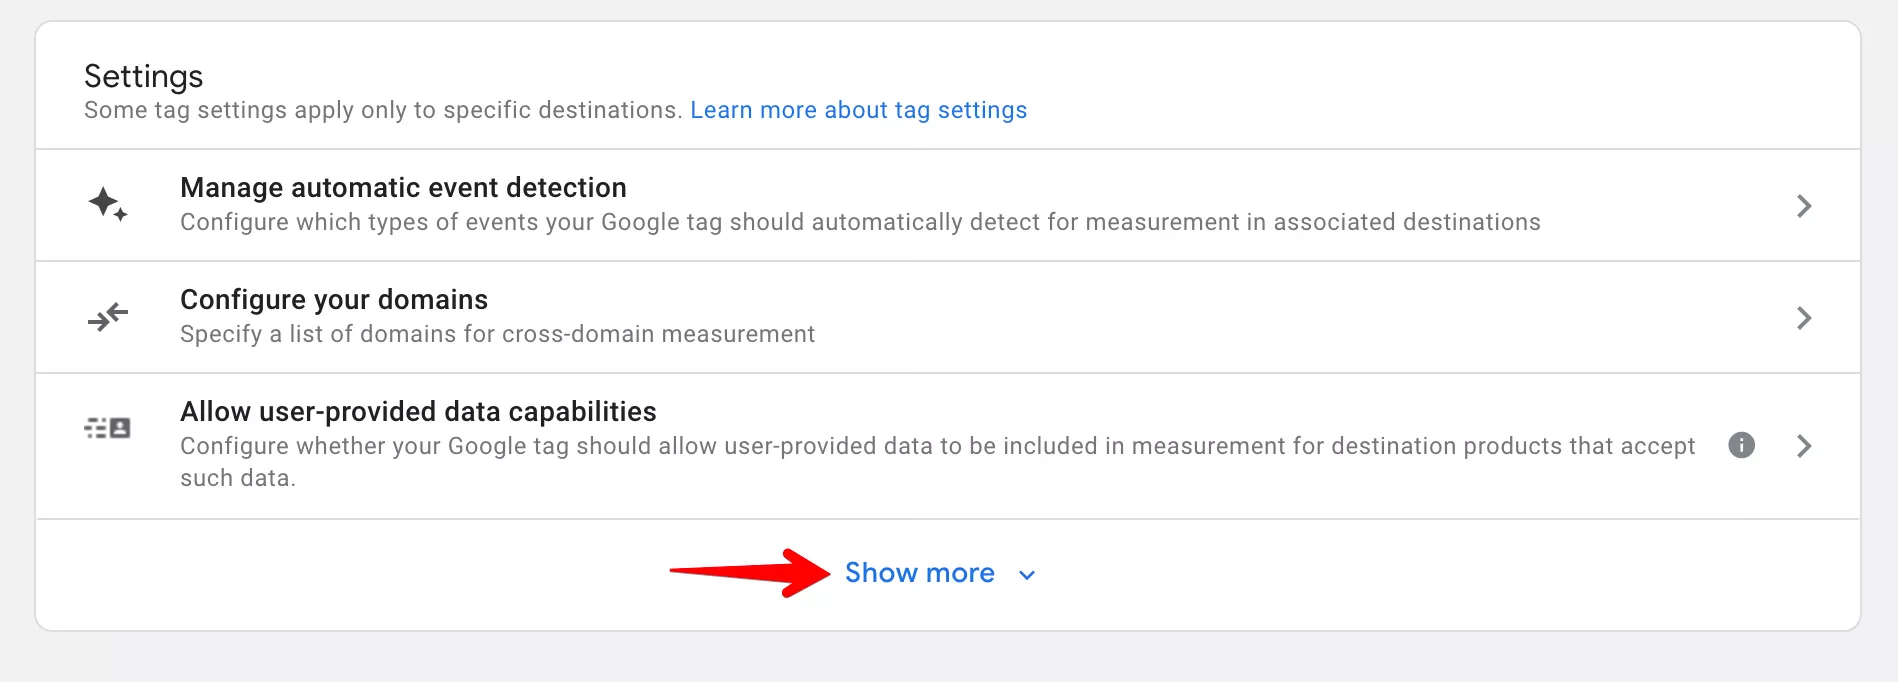Show more settings via Show more text
Screen dimensions: 1898x682
point(919,573)
